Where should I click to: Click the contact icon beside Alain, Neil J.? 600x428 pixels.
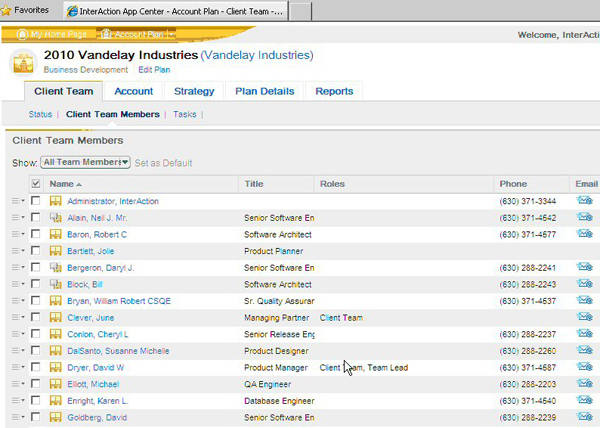click(55, 218)
